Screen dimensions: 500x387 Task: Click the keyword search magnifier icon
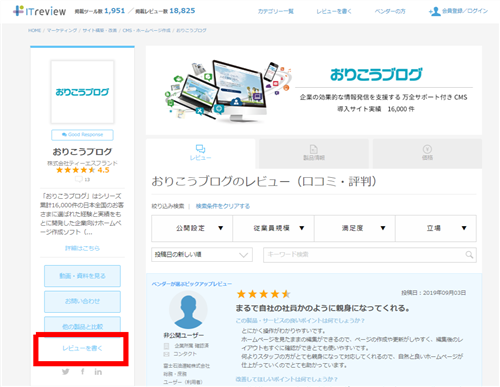click(x=469, y=255)
